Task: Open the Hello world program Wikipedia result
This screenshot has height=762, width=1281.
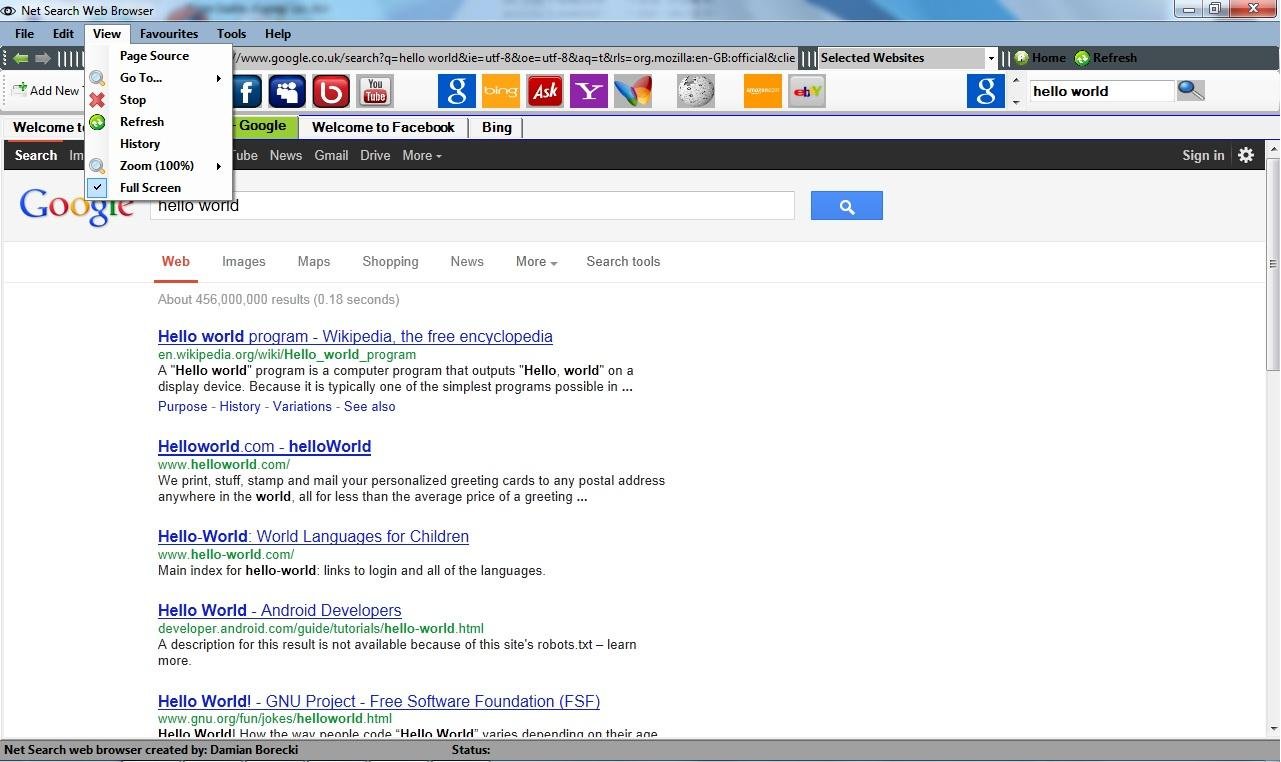Action: point(355,336)
